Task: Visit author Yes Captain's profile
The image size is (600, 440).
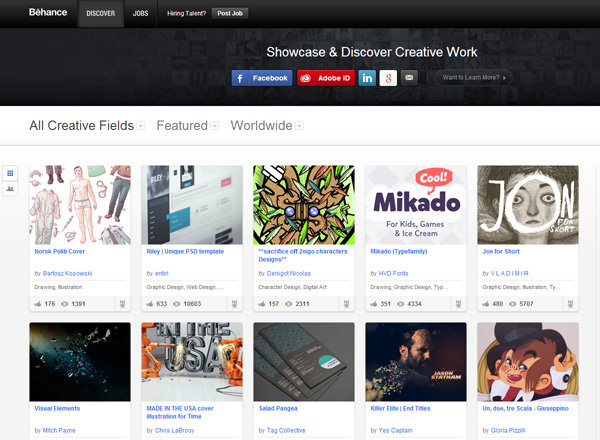Action: point(396,430)
